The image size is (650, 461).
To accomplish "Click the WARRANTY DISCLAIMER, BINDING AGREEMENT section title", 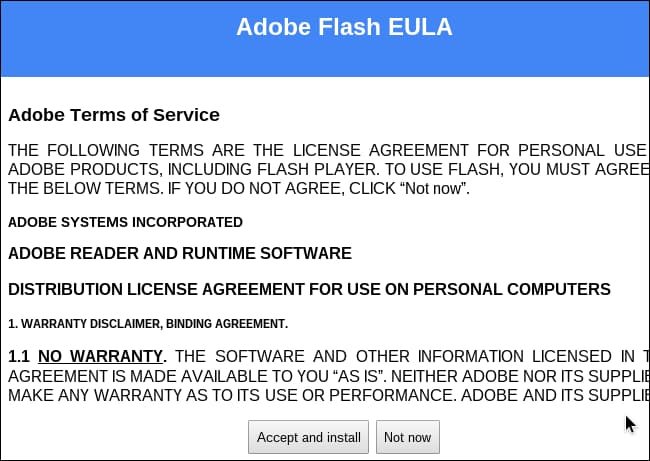I will [148, 323].
